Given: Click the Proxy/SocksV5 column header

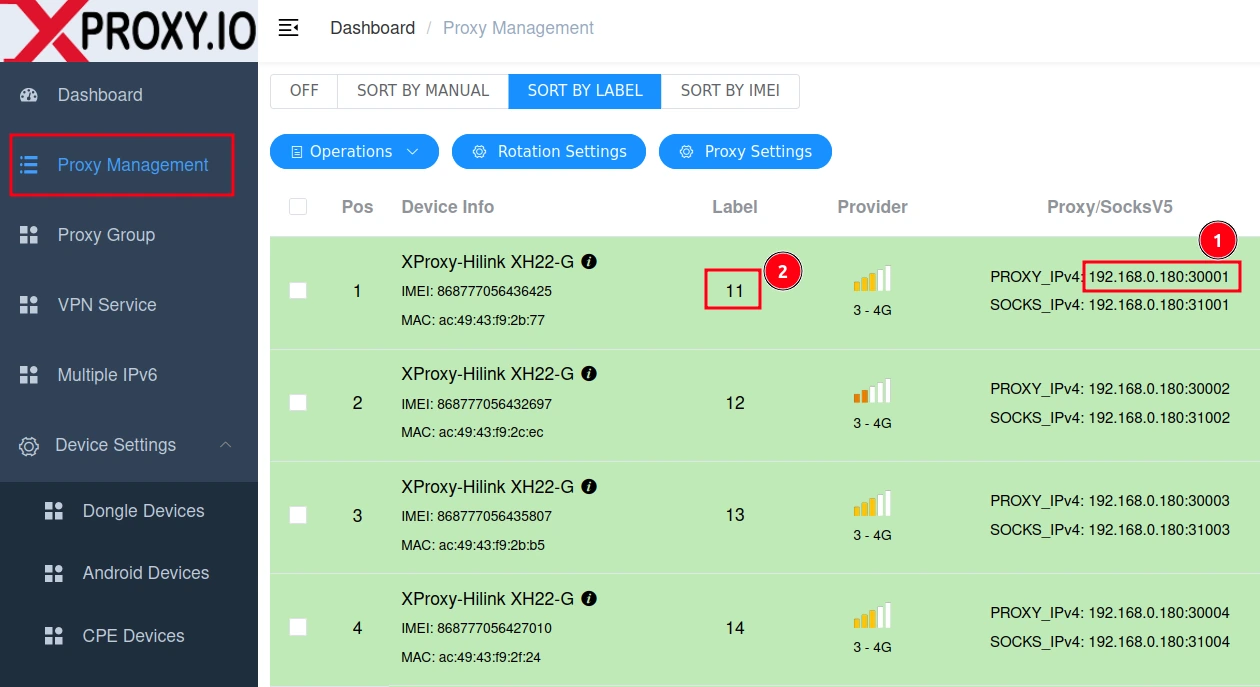Looking at the screenshot, I should tap(1110, 207).
